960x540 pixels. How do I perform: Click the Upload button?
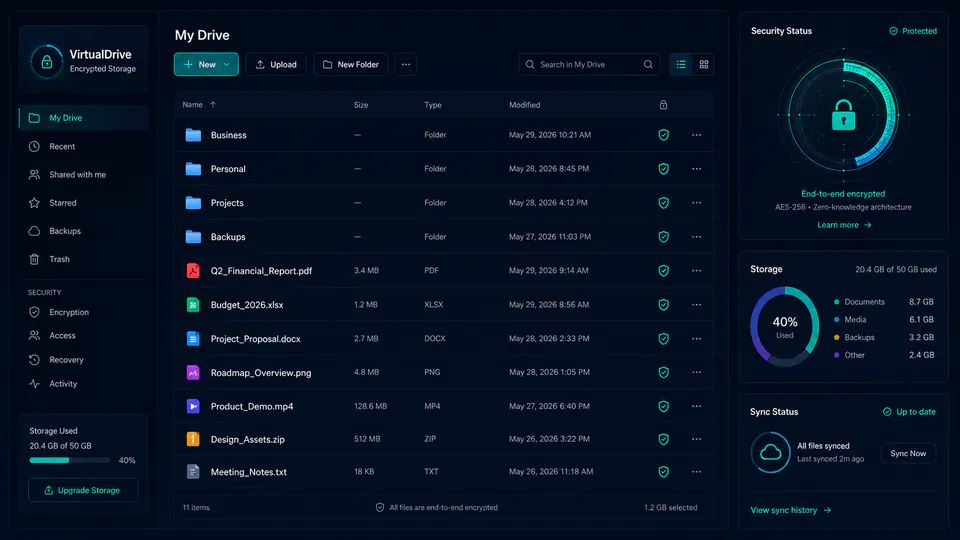coord(276,64)
